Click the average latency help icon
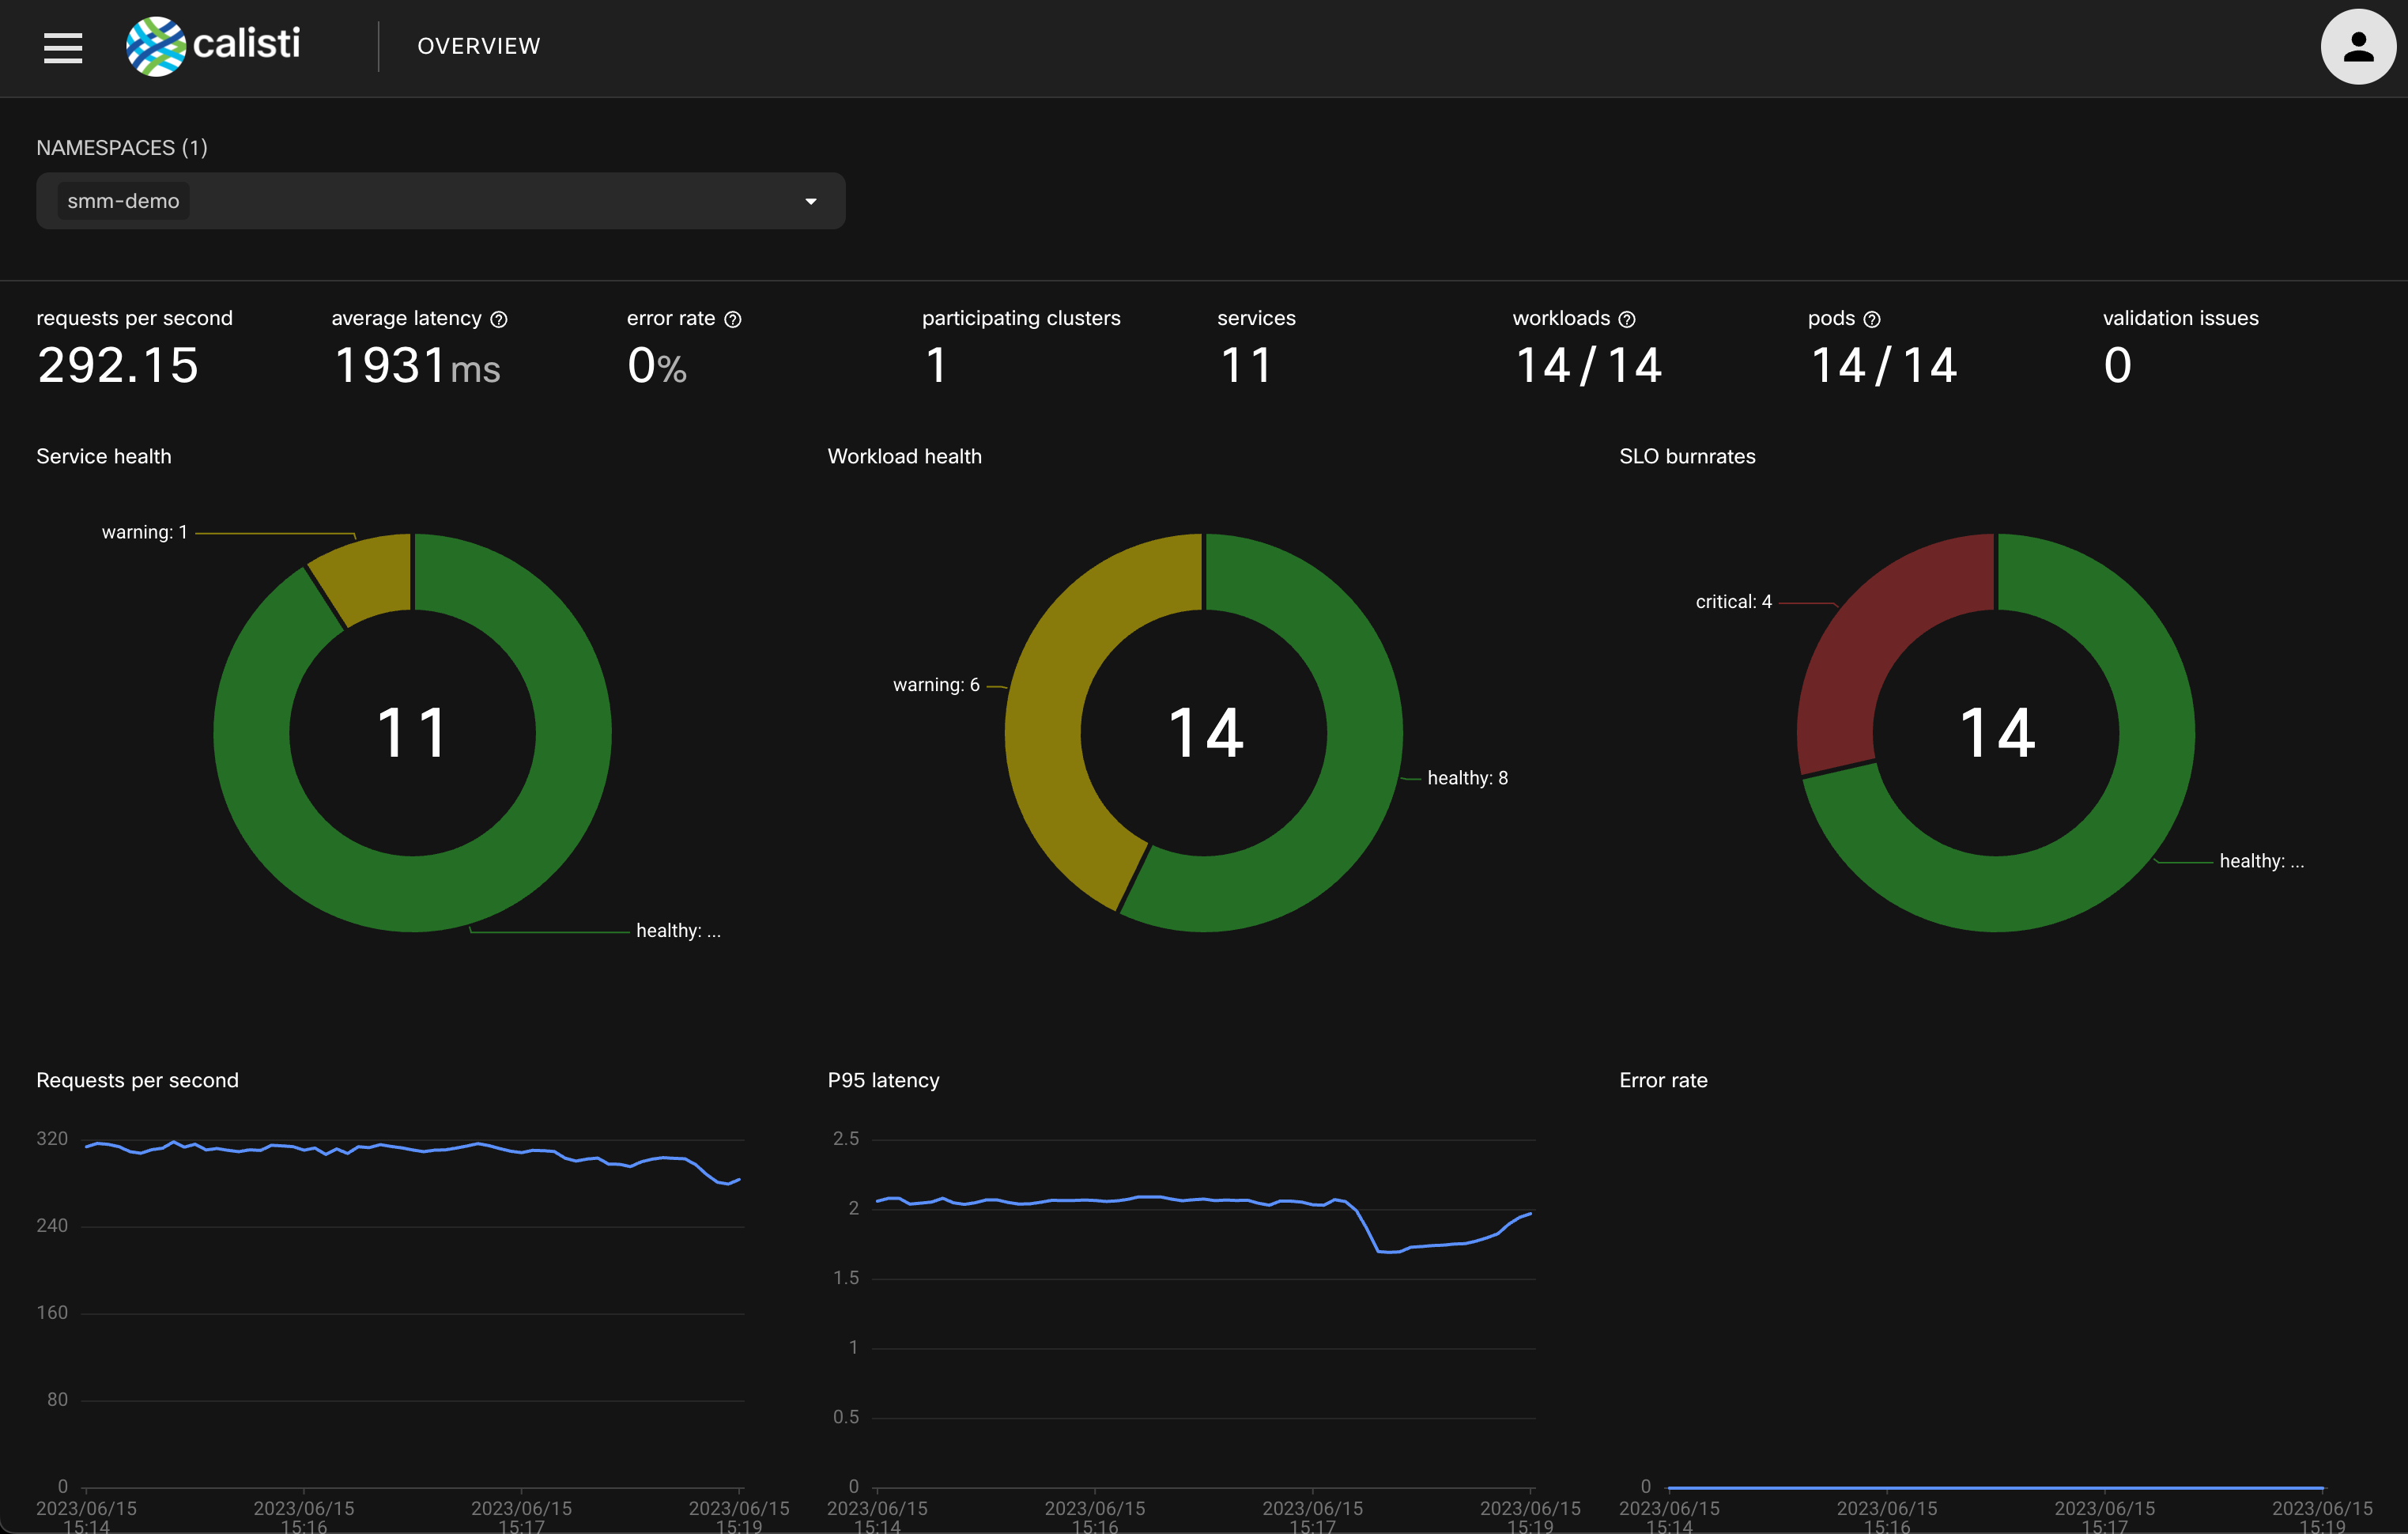 click(499, 319)
